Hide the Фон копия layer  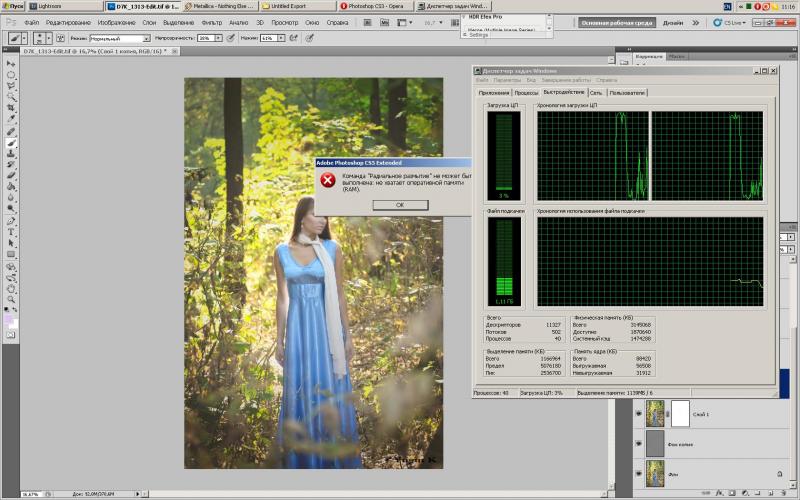(639, 444)
